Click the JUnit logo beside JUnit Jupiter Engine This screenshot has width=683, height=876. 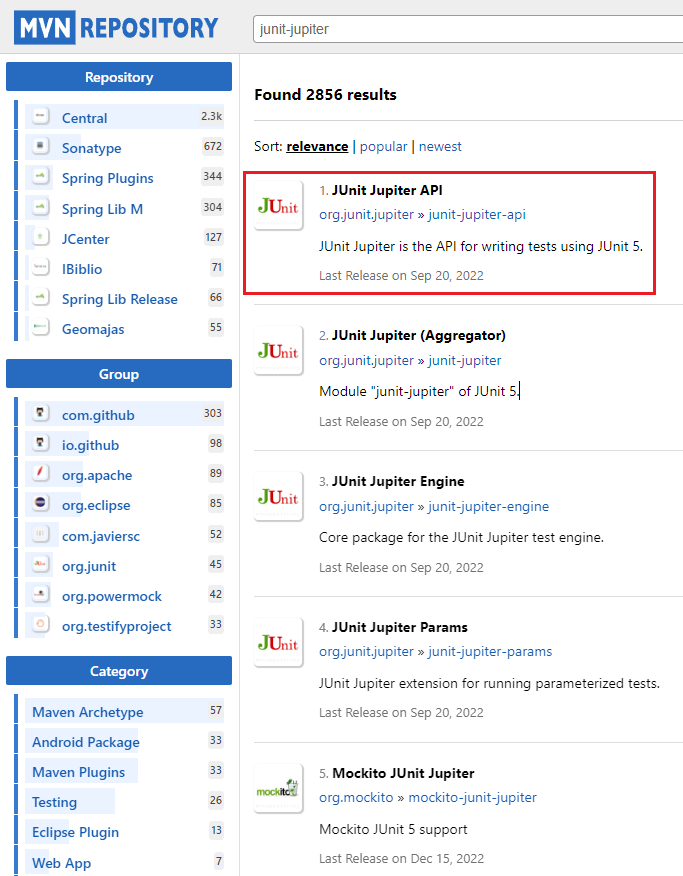pyautogui.click(x=278, y=497)
